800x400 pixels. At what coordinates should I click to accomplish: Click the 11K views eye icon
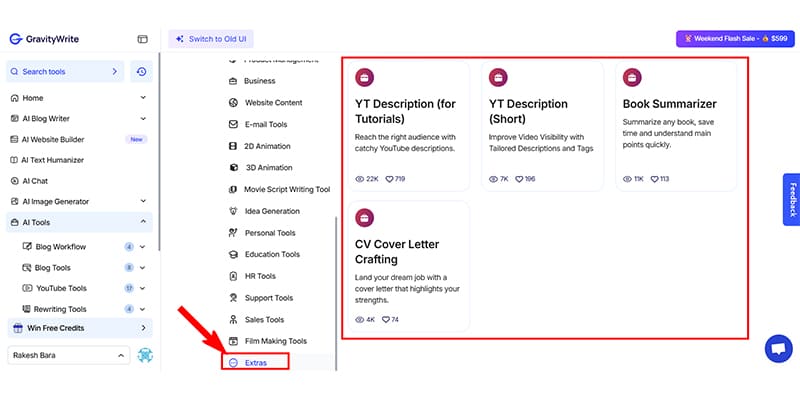pyautogui.click(x=628, y=180)
